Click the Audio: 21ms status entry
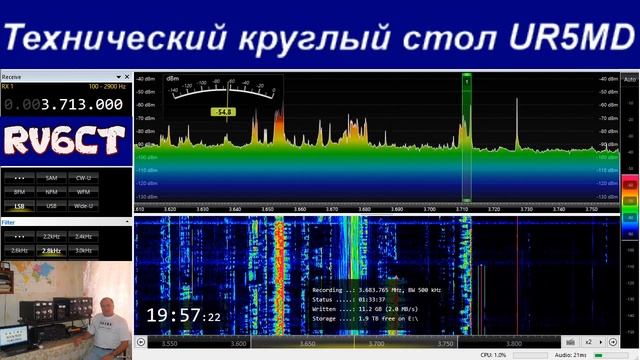Image resolution: width=640 pixels, height=360 pixels. 570,356
